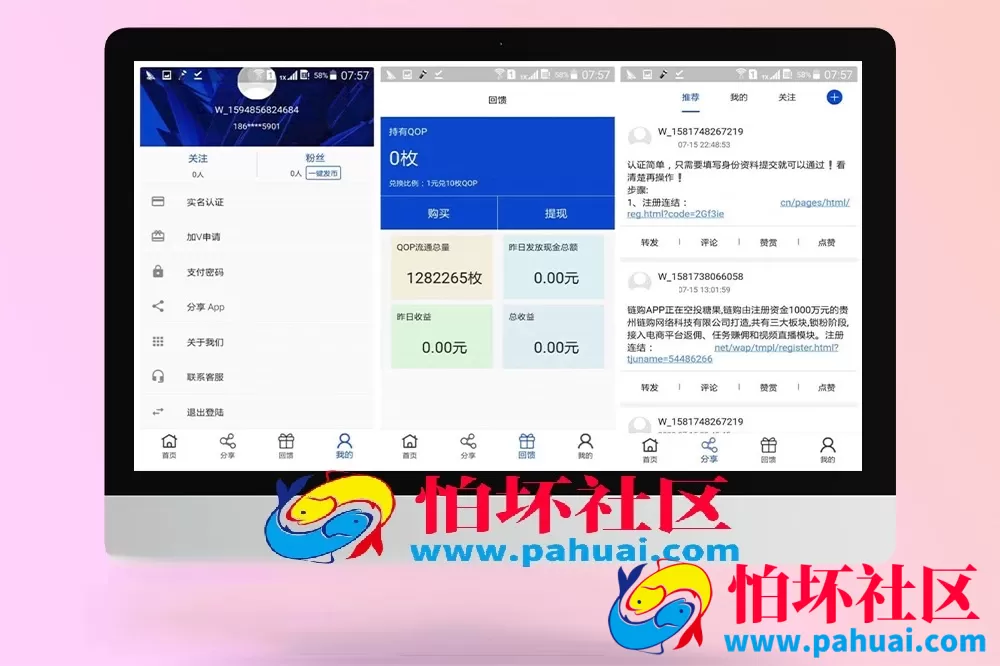This screenshot has width=1000, height=666.
Task: Click timestamp 07-15 13:01:59
Action: (704, 290)
